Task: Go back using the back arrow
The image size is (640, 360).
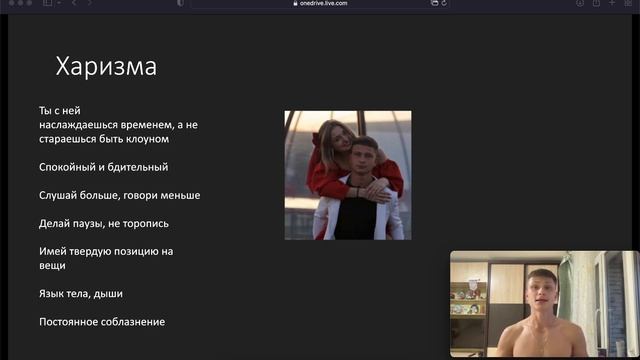Action: [74, 3]
